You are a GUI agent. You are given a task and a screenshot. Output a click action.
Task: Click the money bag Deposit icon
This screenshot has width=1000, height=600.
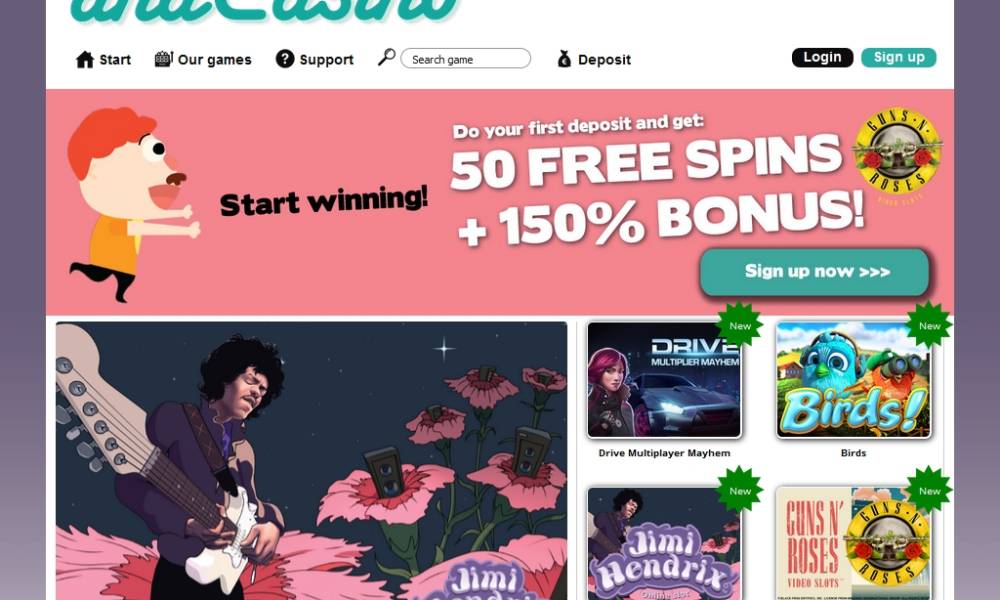point(564,59)
